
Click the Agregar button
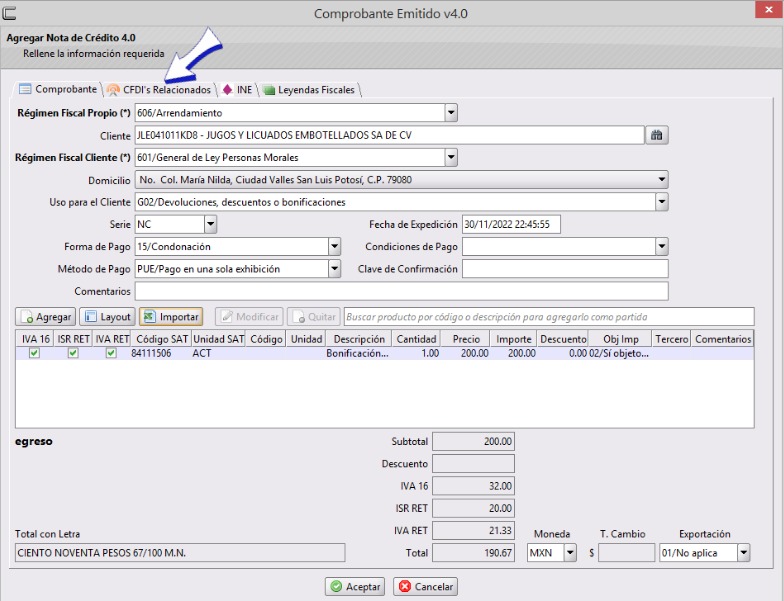pos(46,317)
